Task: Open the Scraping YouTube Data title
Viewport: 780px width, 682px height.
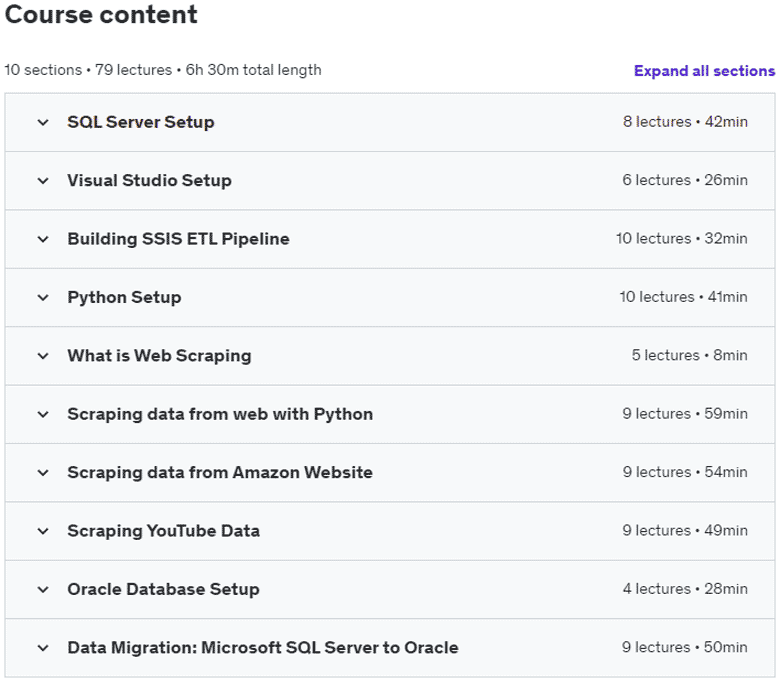Action: pos(163,531)
